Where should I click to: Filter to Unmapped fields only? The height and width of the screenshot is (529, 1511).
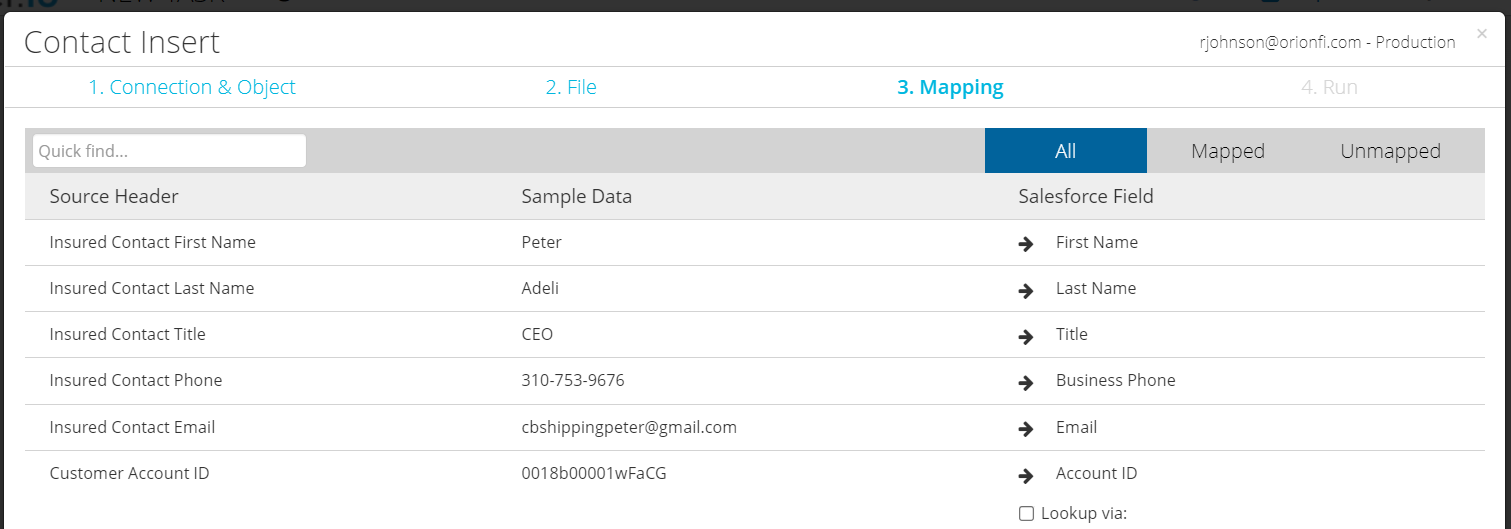click(x=1390, y=151)
